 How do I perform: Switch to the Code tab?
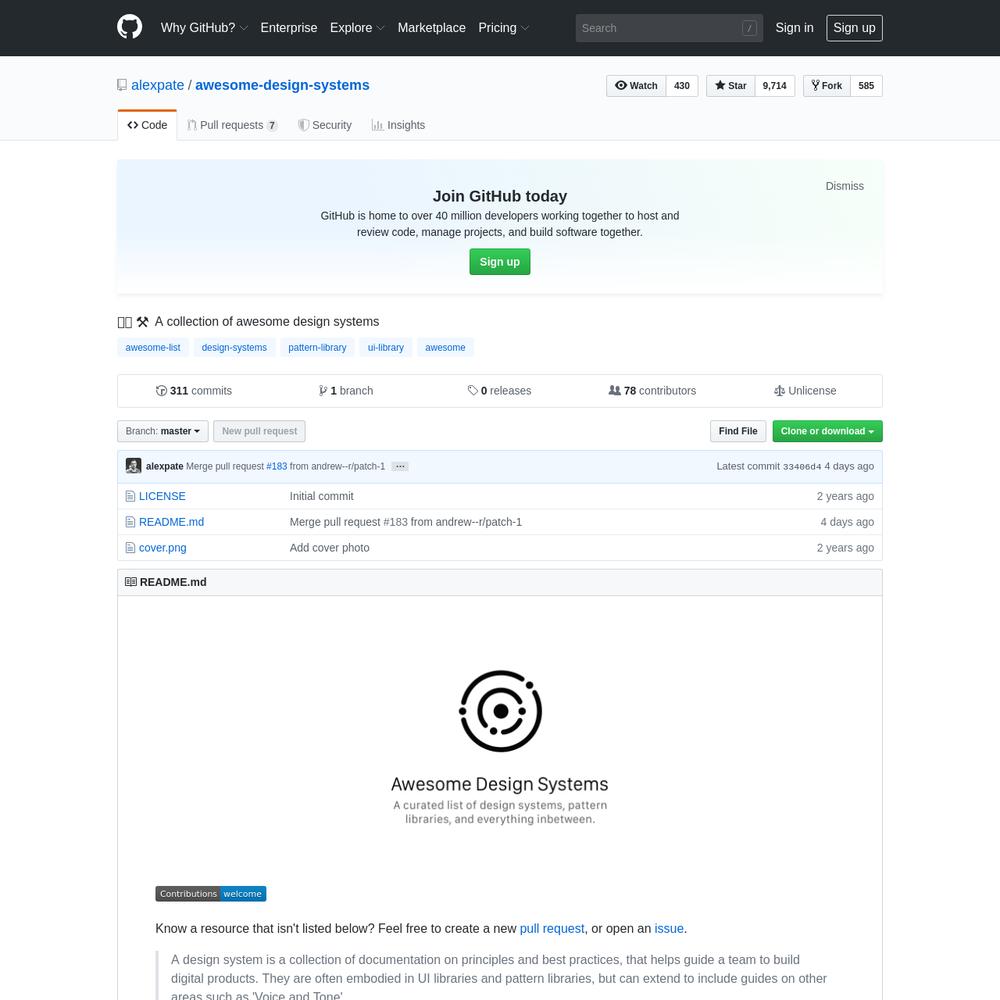point(147,125)
